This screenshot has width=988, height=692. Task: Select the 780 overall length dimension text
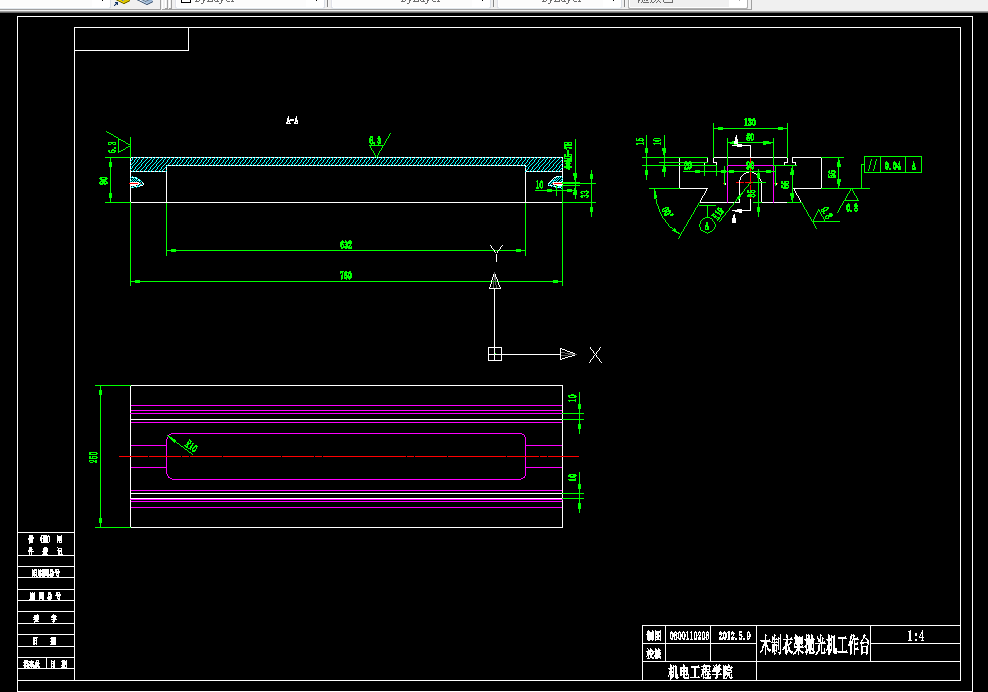(346, 275)
